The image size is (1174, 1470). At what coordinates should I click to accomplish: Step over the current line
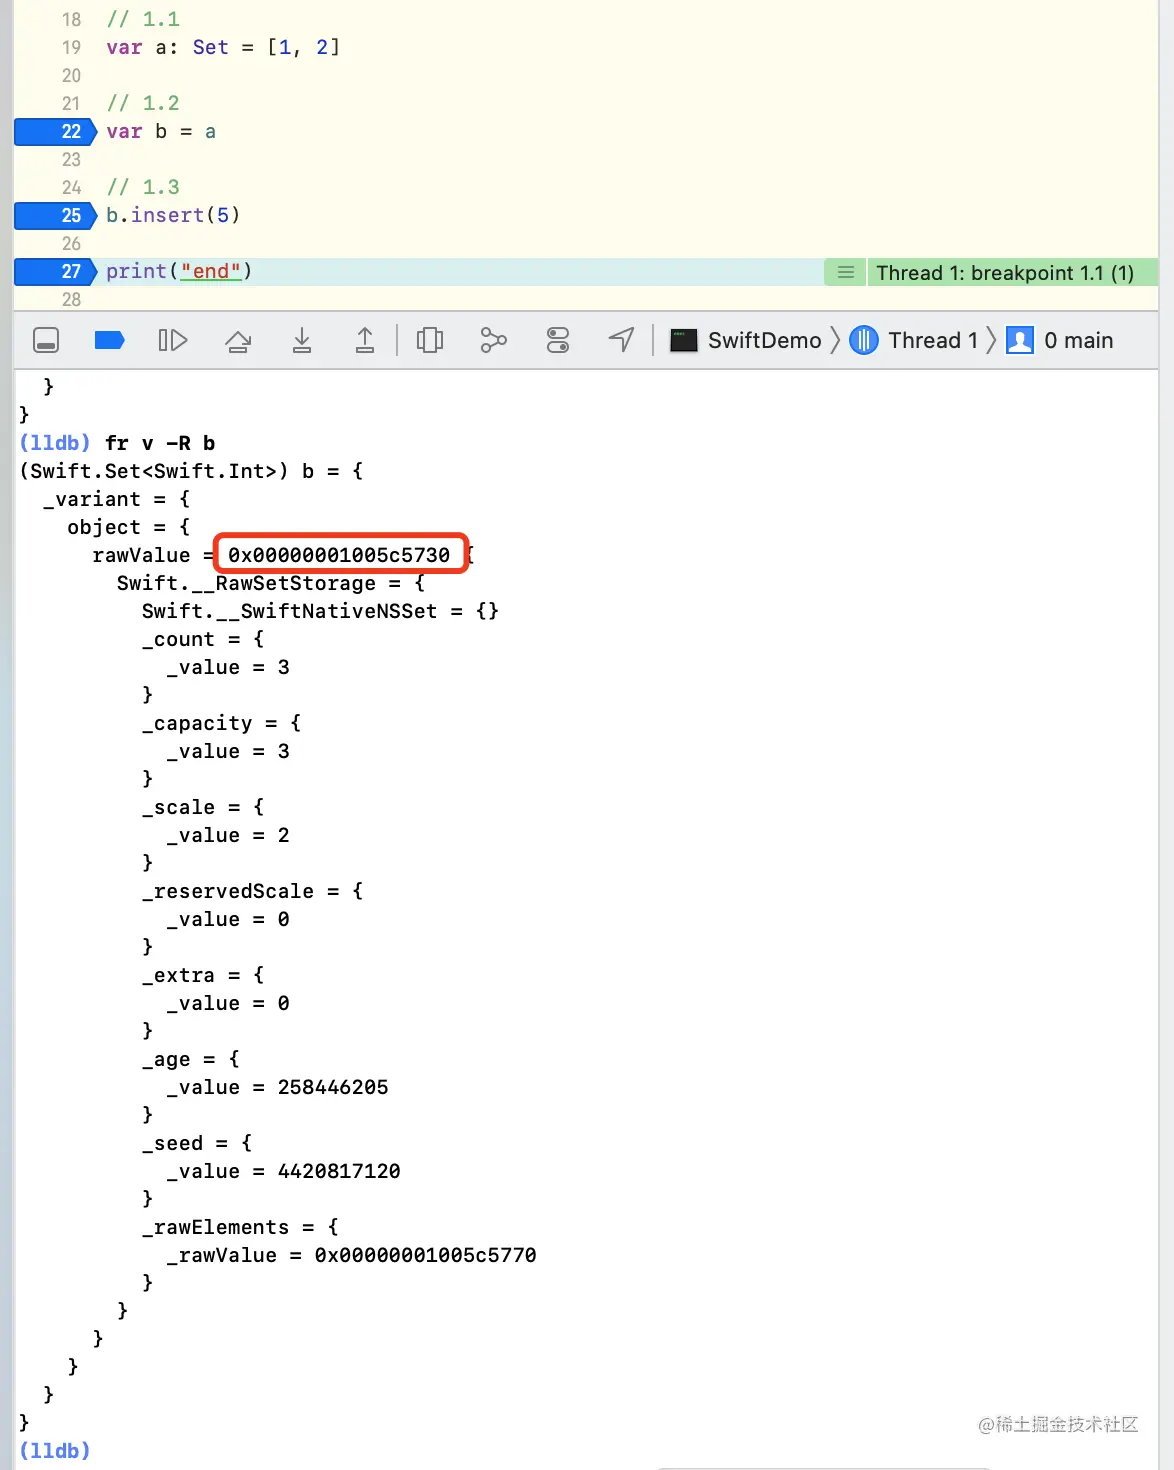238,341
